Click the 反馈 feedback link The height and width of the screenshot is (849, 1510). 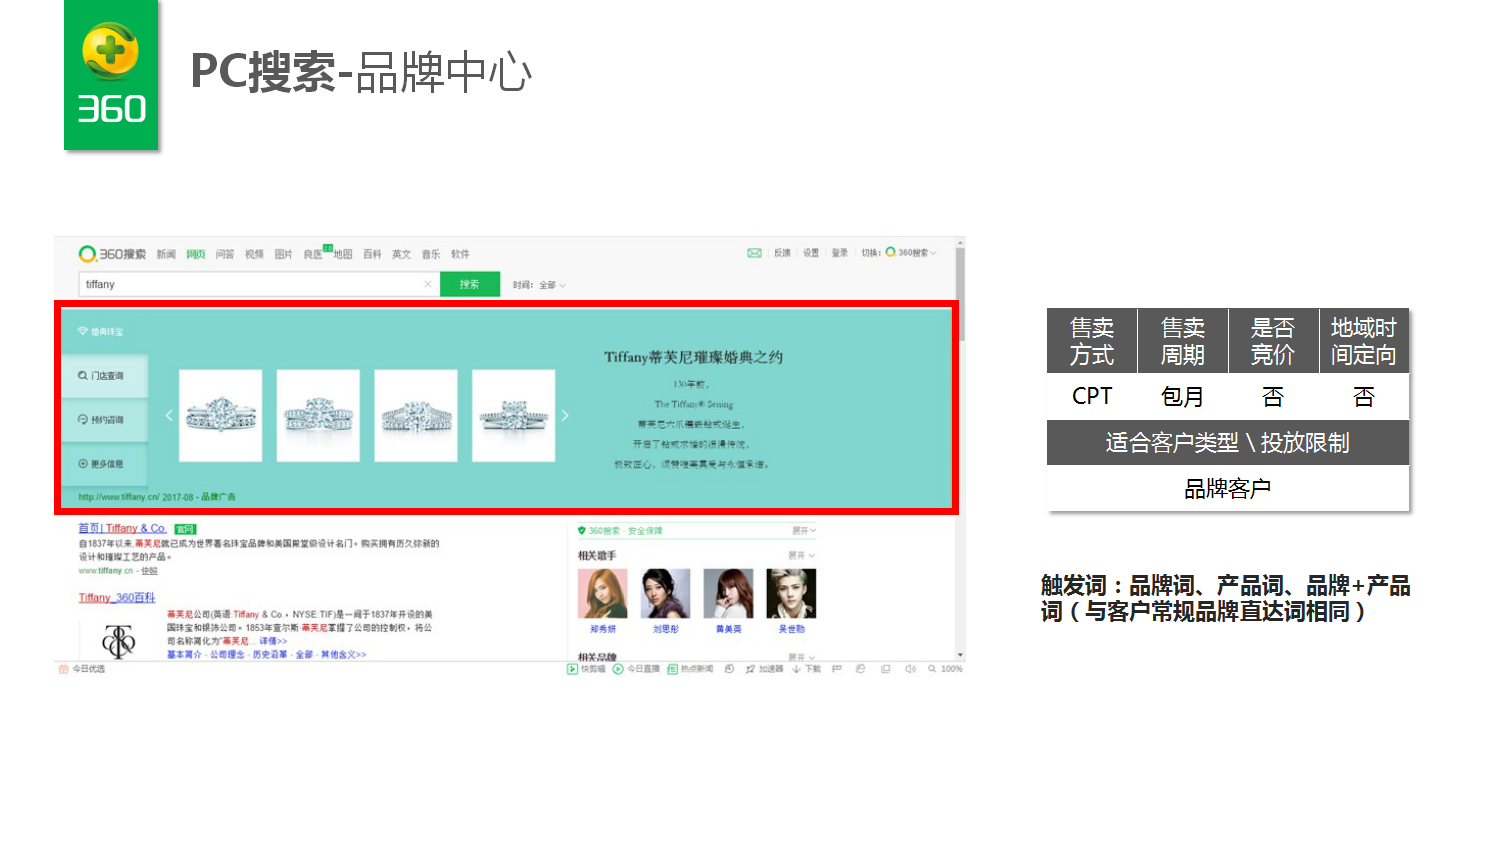[x=782, y=253]
